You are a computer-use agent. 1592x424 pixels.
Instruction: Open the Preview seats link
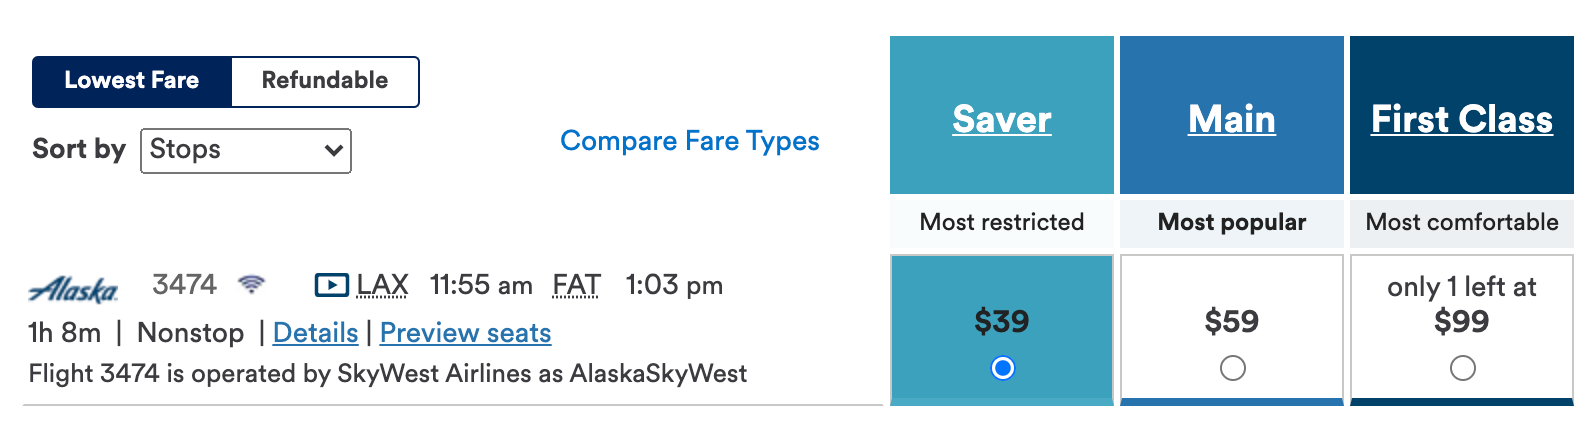point(465,333)
